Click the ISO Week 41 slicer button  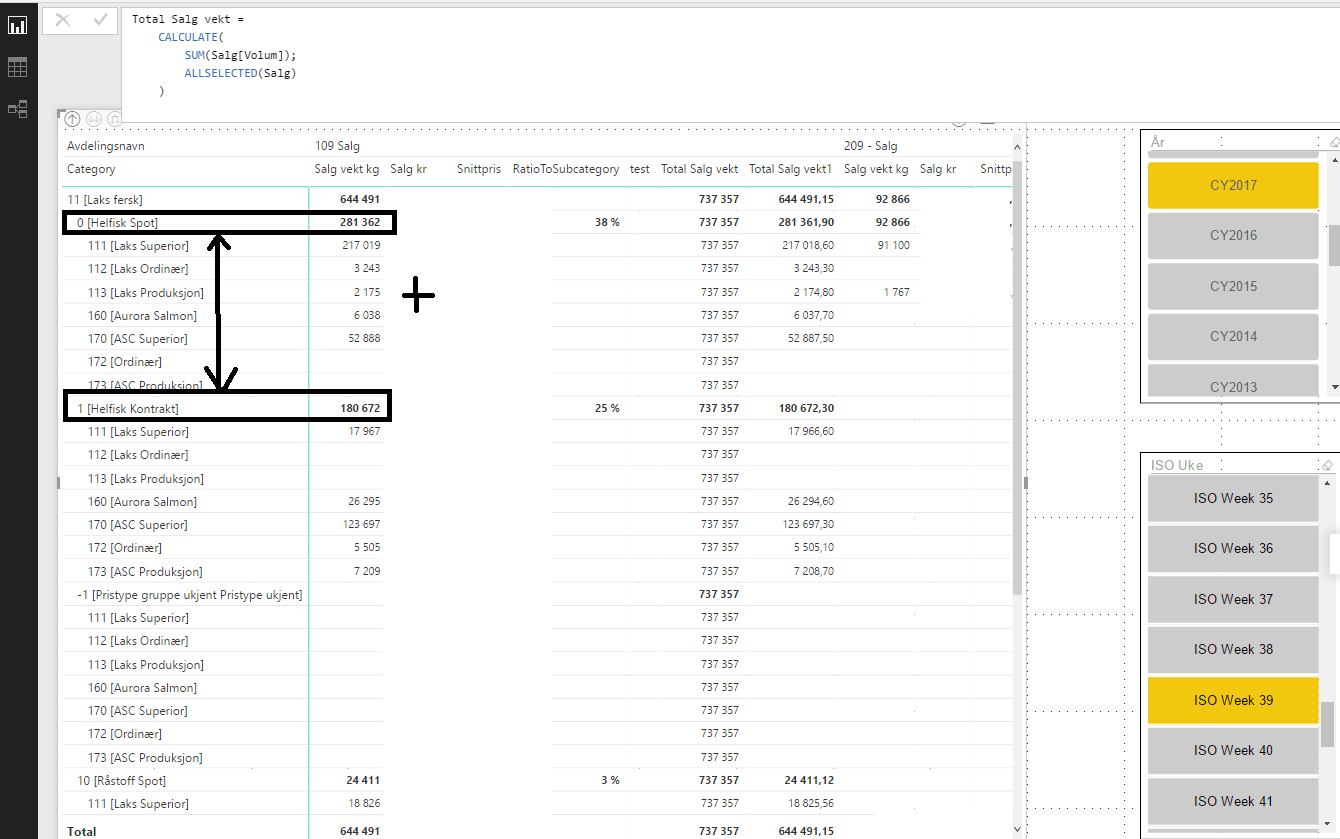[x=1233, y=801]
